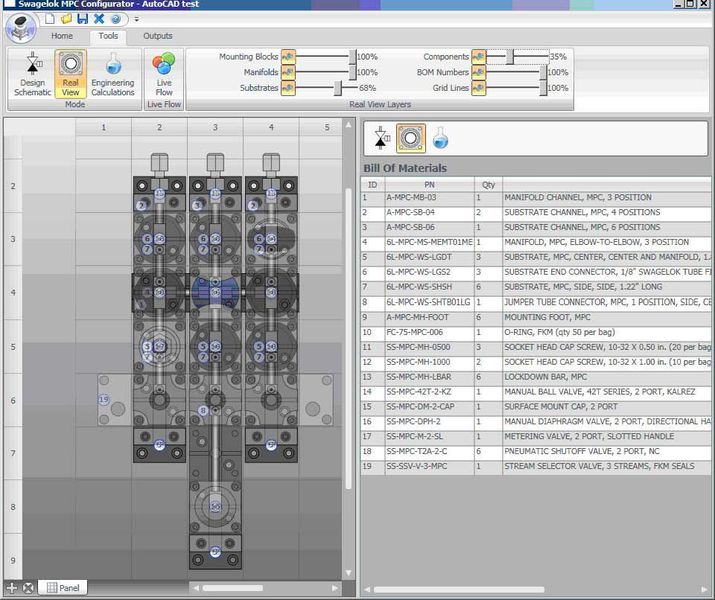Image resolution: width=715 pixels, height=600 pixels.
Task: Remove panel with circled X icon
Action: [x=28, y=588]
